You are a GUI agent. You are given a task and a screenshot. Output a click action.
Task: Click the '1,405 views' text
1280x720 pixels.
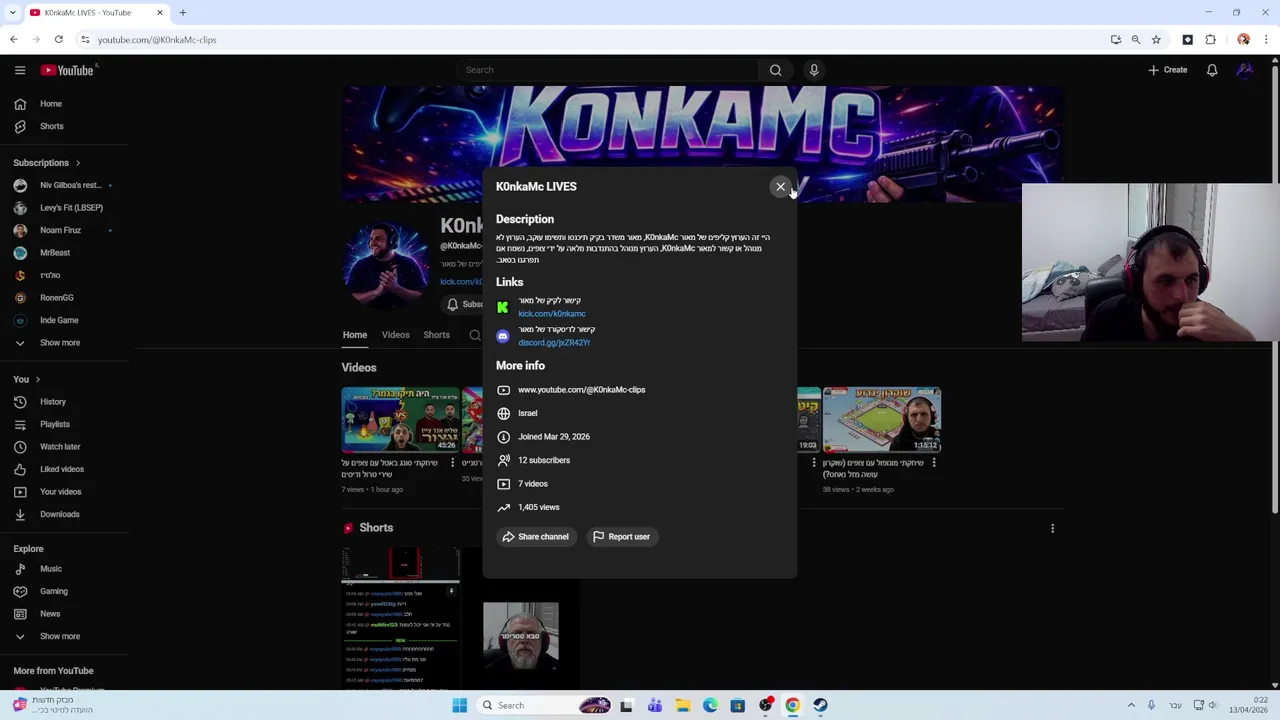[x=539, y=508]
